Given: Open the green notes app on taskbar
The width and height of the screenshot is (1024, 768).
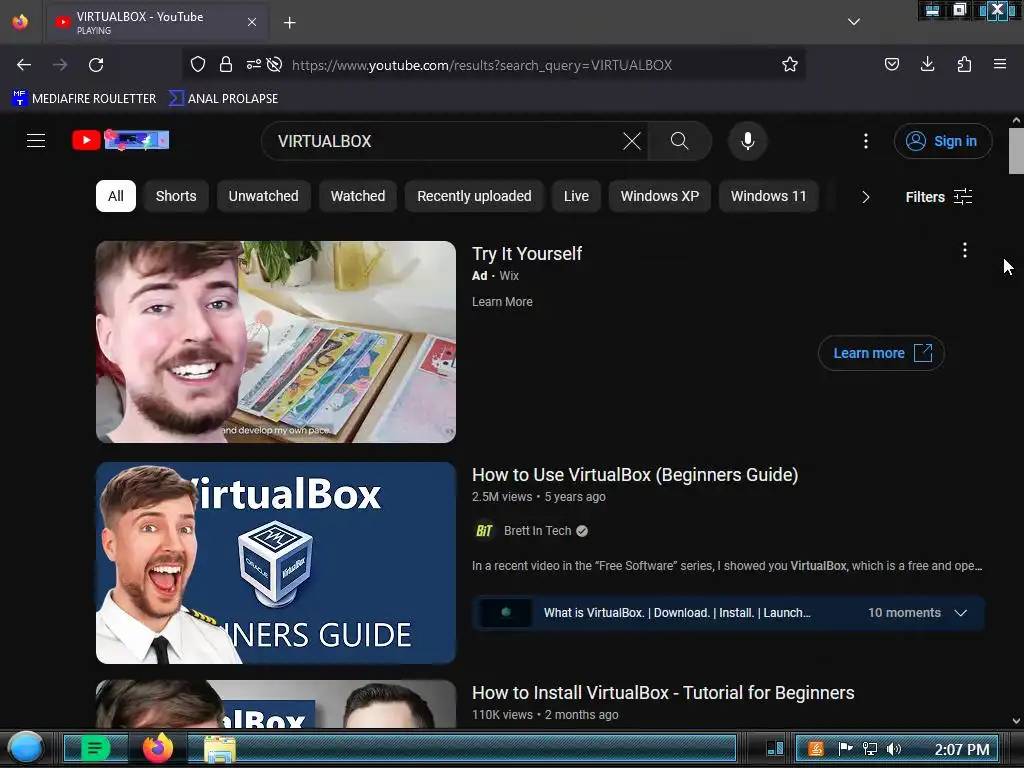Looking at the screenshot, I should 95,748.
